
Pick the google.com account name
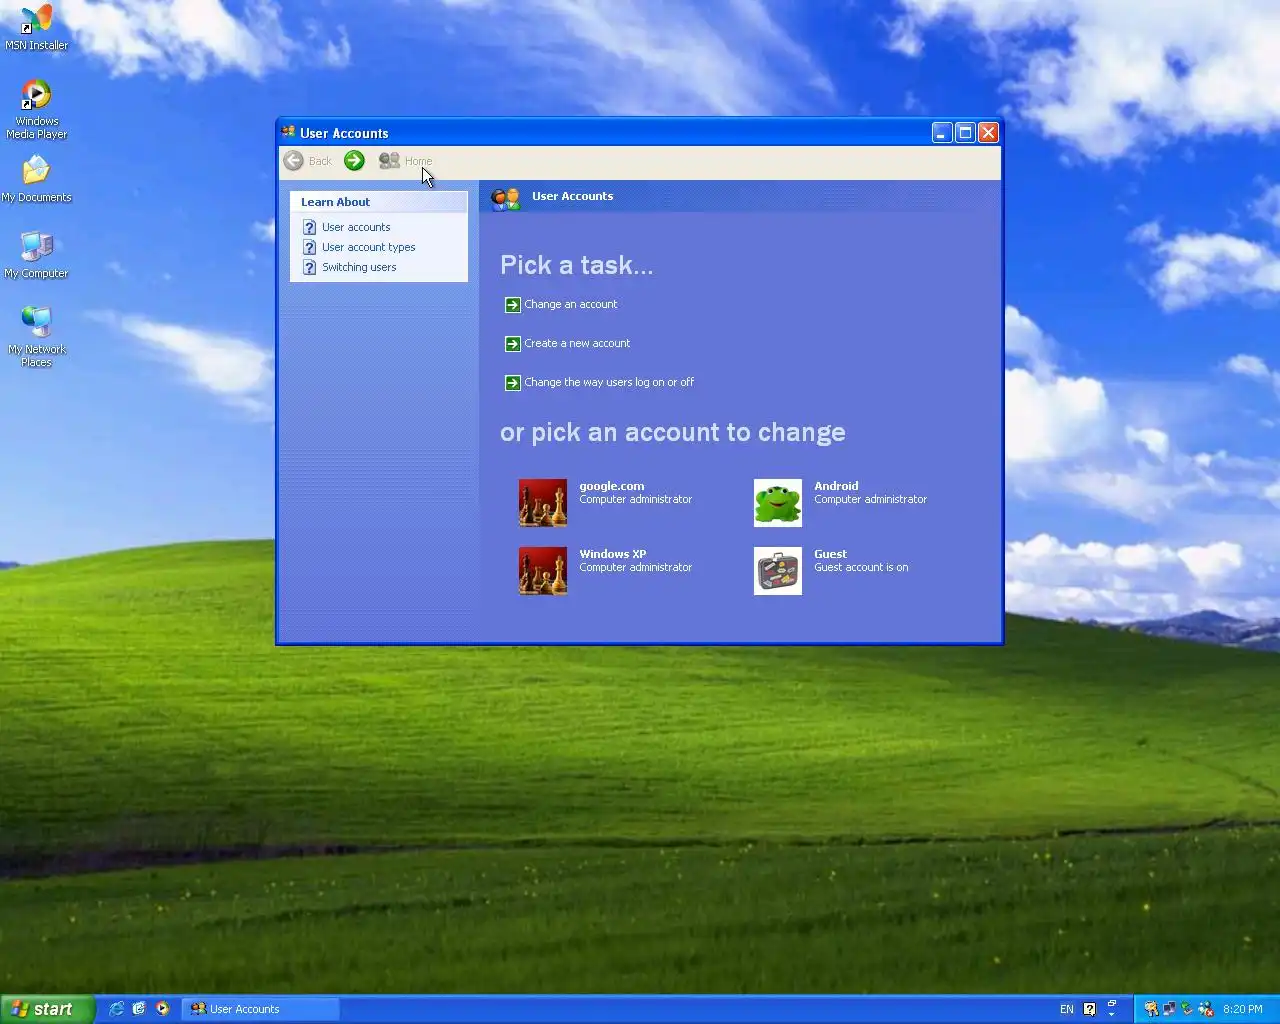(612, 486)
